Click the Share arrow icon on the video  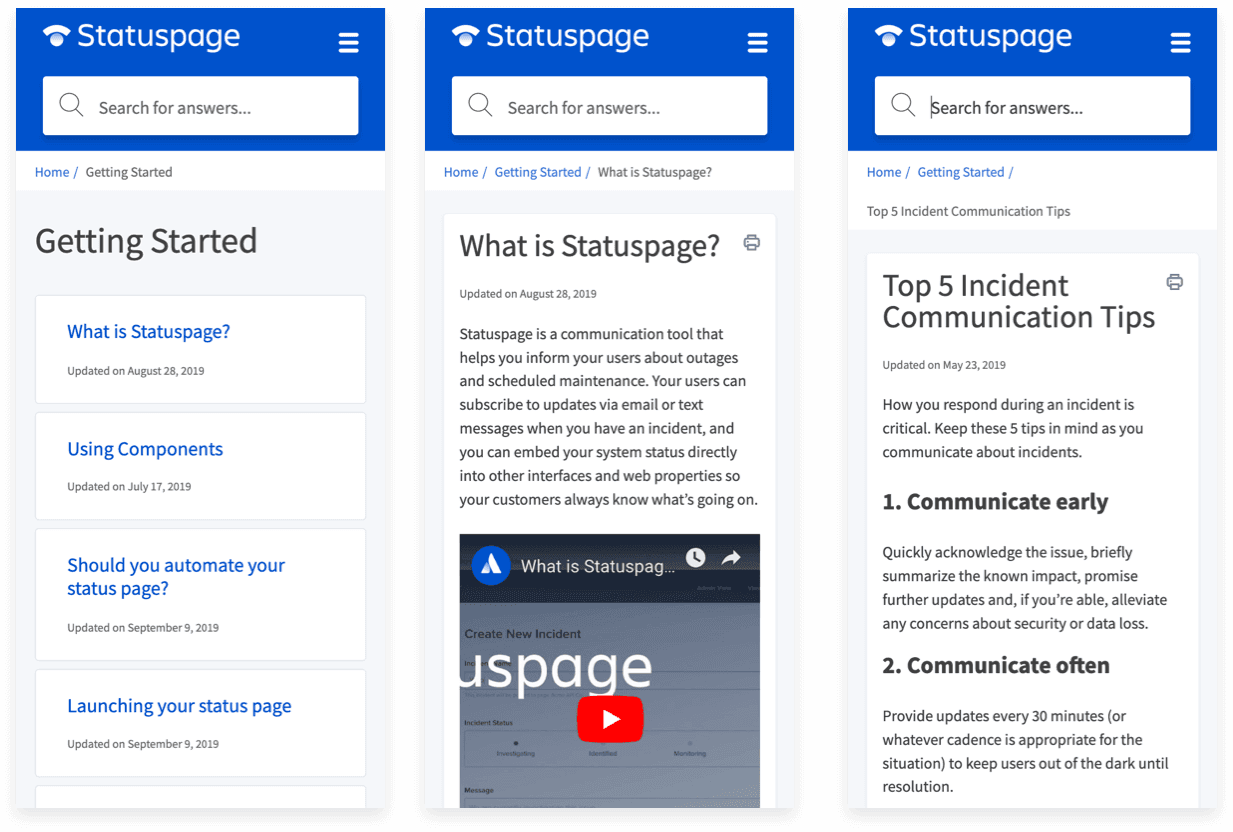pyautogui.click(x=733, y=557)
